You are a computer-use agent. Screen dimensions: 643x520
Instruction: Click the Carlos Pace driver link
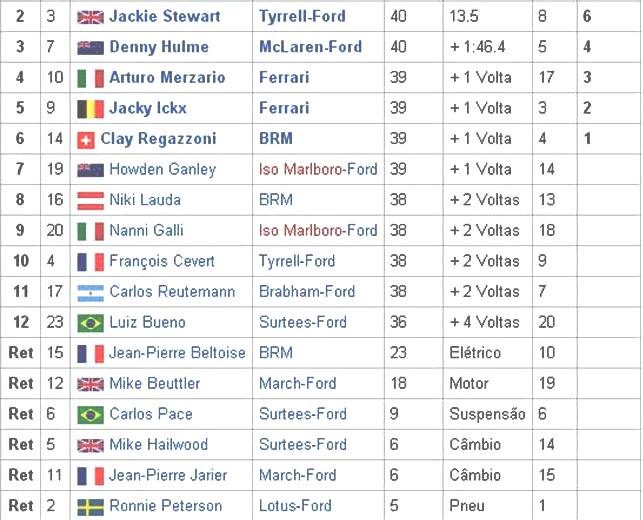(x=151, y=414)
